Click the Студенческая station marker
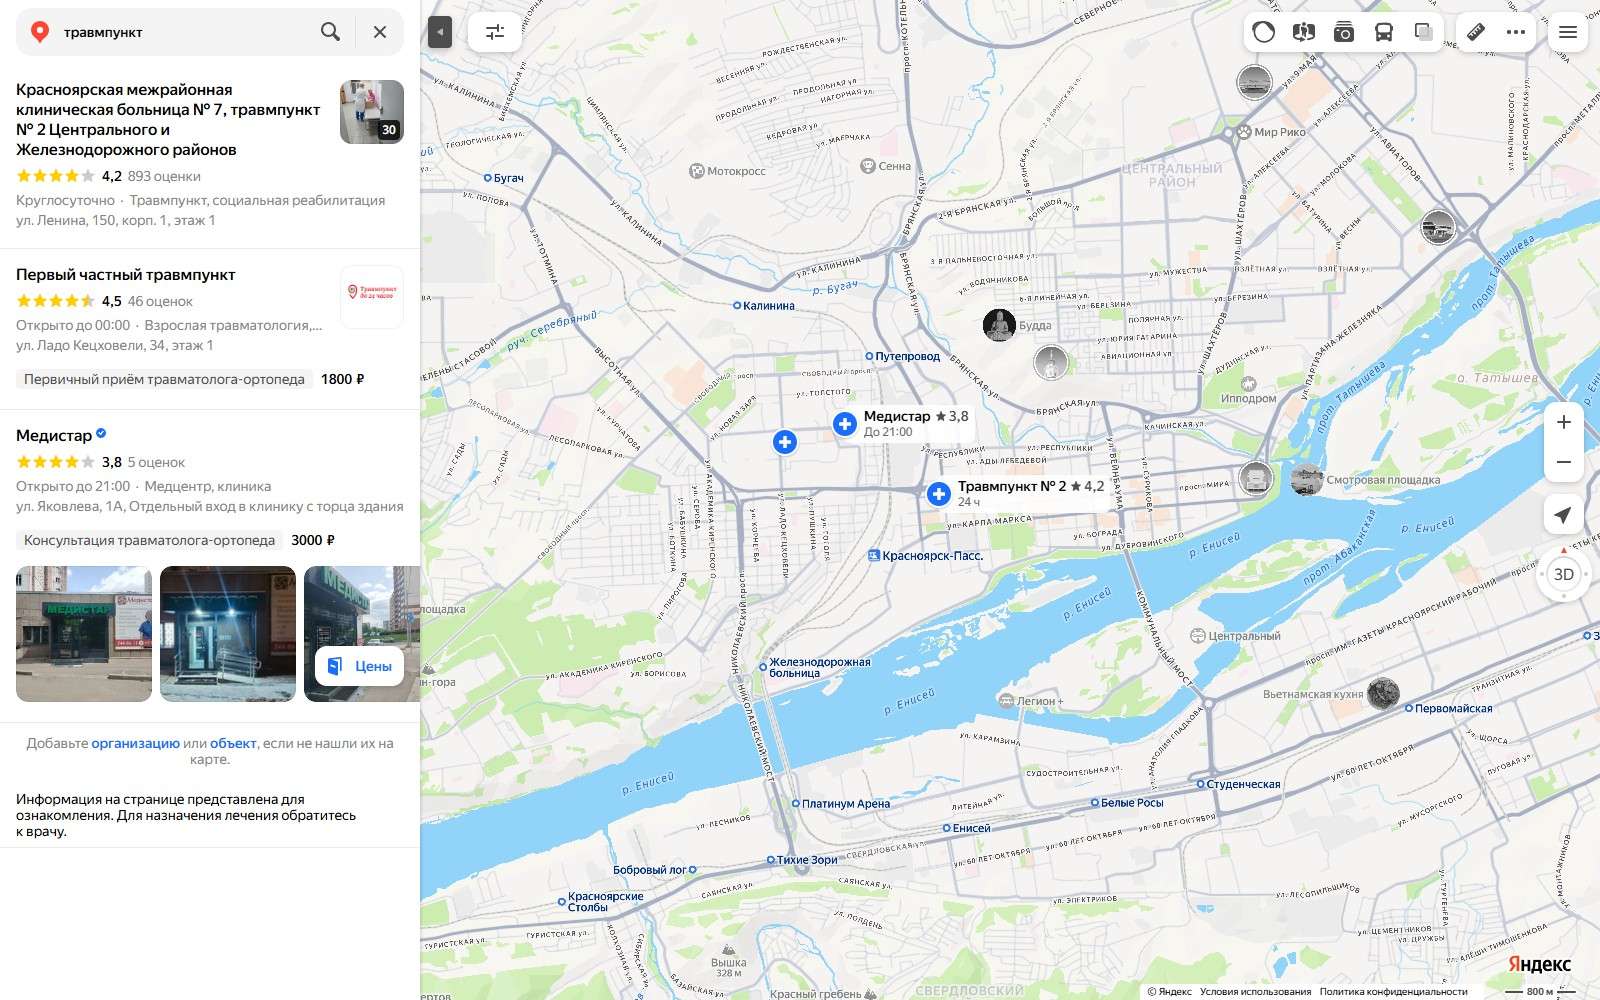 pyautogui.click(x=1200, y=785)
